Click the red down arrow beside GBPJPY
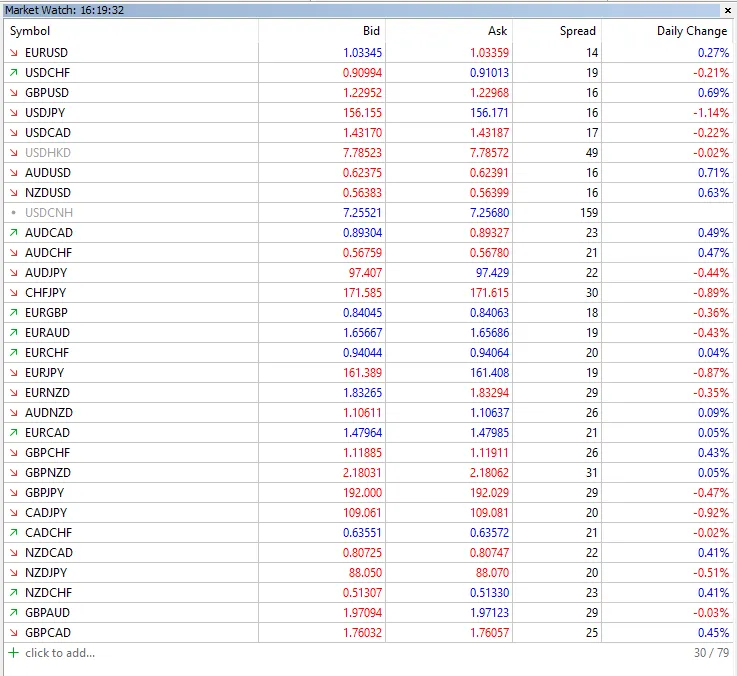 pyautogui.click(x=13, y=493)
